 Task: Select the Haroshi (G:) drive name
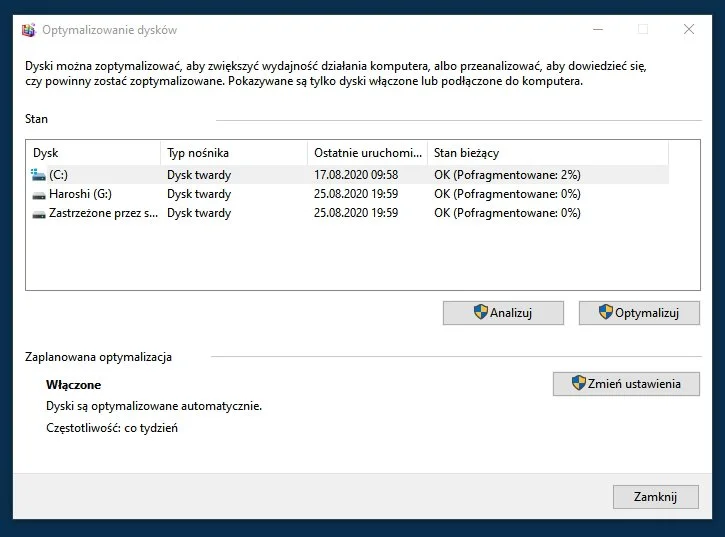[x=80, y=194]
